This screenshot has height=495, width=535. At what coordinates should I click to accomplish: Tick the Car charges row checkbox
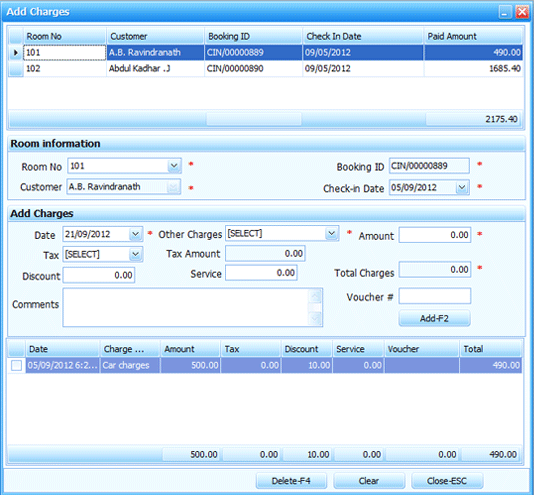tap(16, 365)
